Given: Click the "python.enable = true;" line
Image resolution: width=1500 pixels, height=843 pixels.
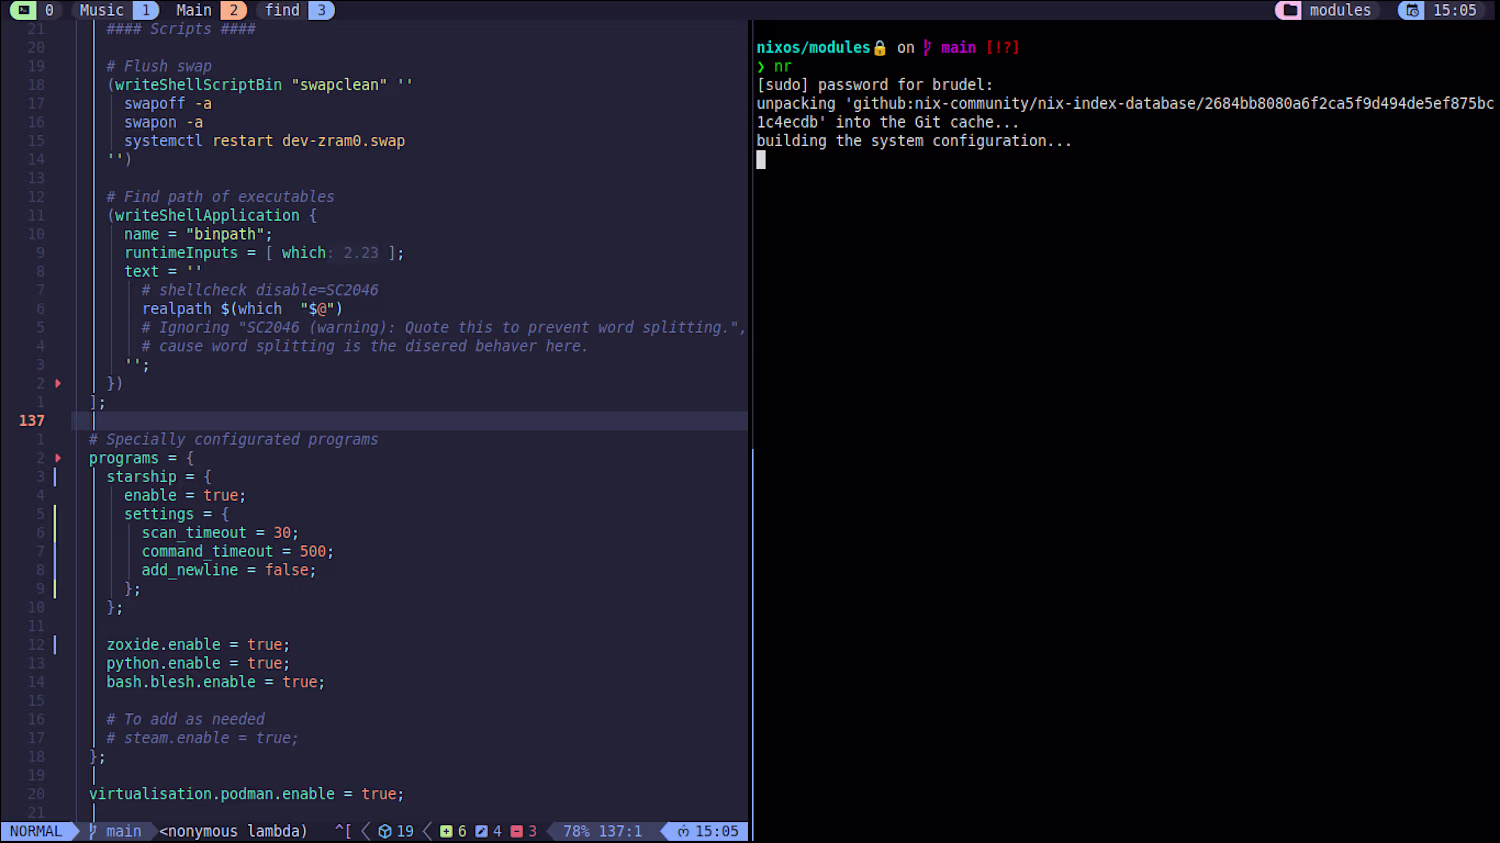Looking at the screenshot, I should (x=198, y=664).
